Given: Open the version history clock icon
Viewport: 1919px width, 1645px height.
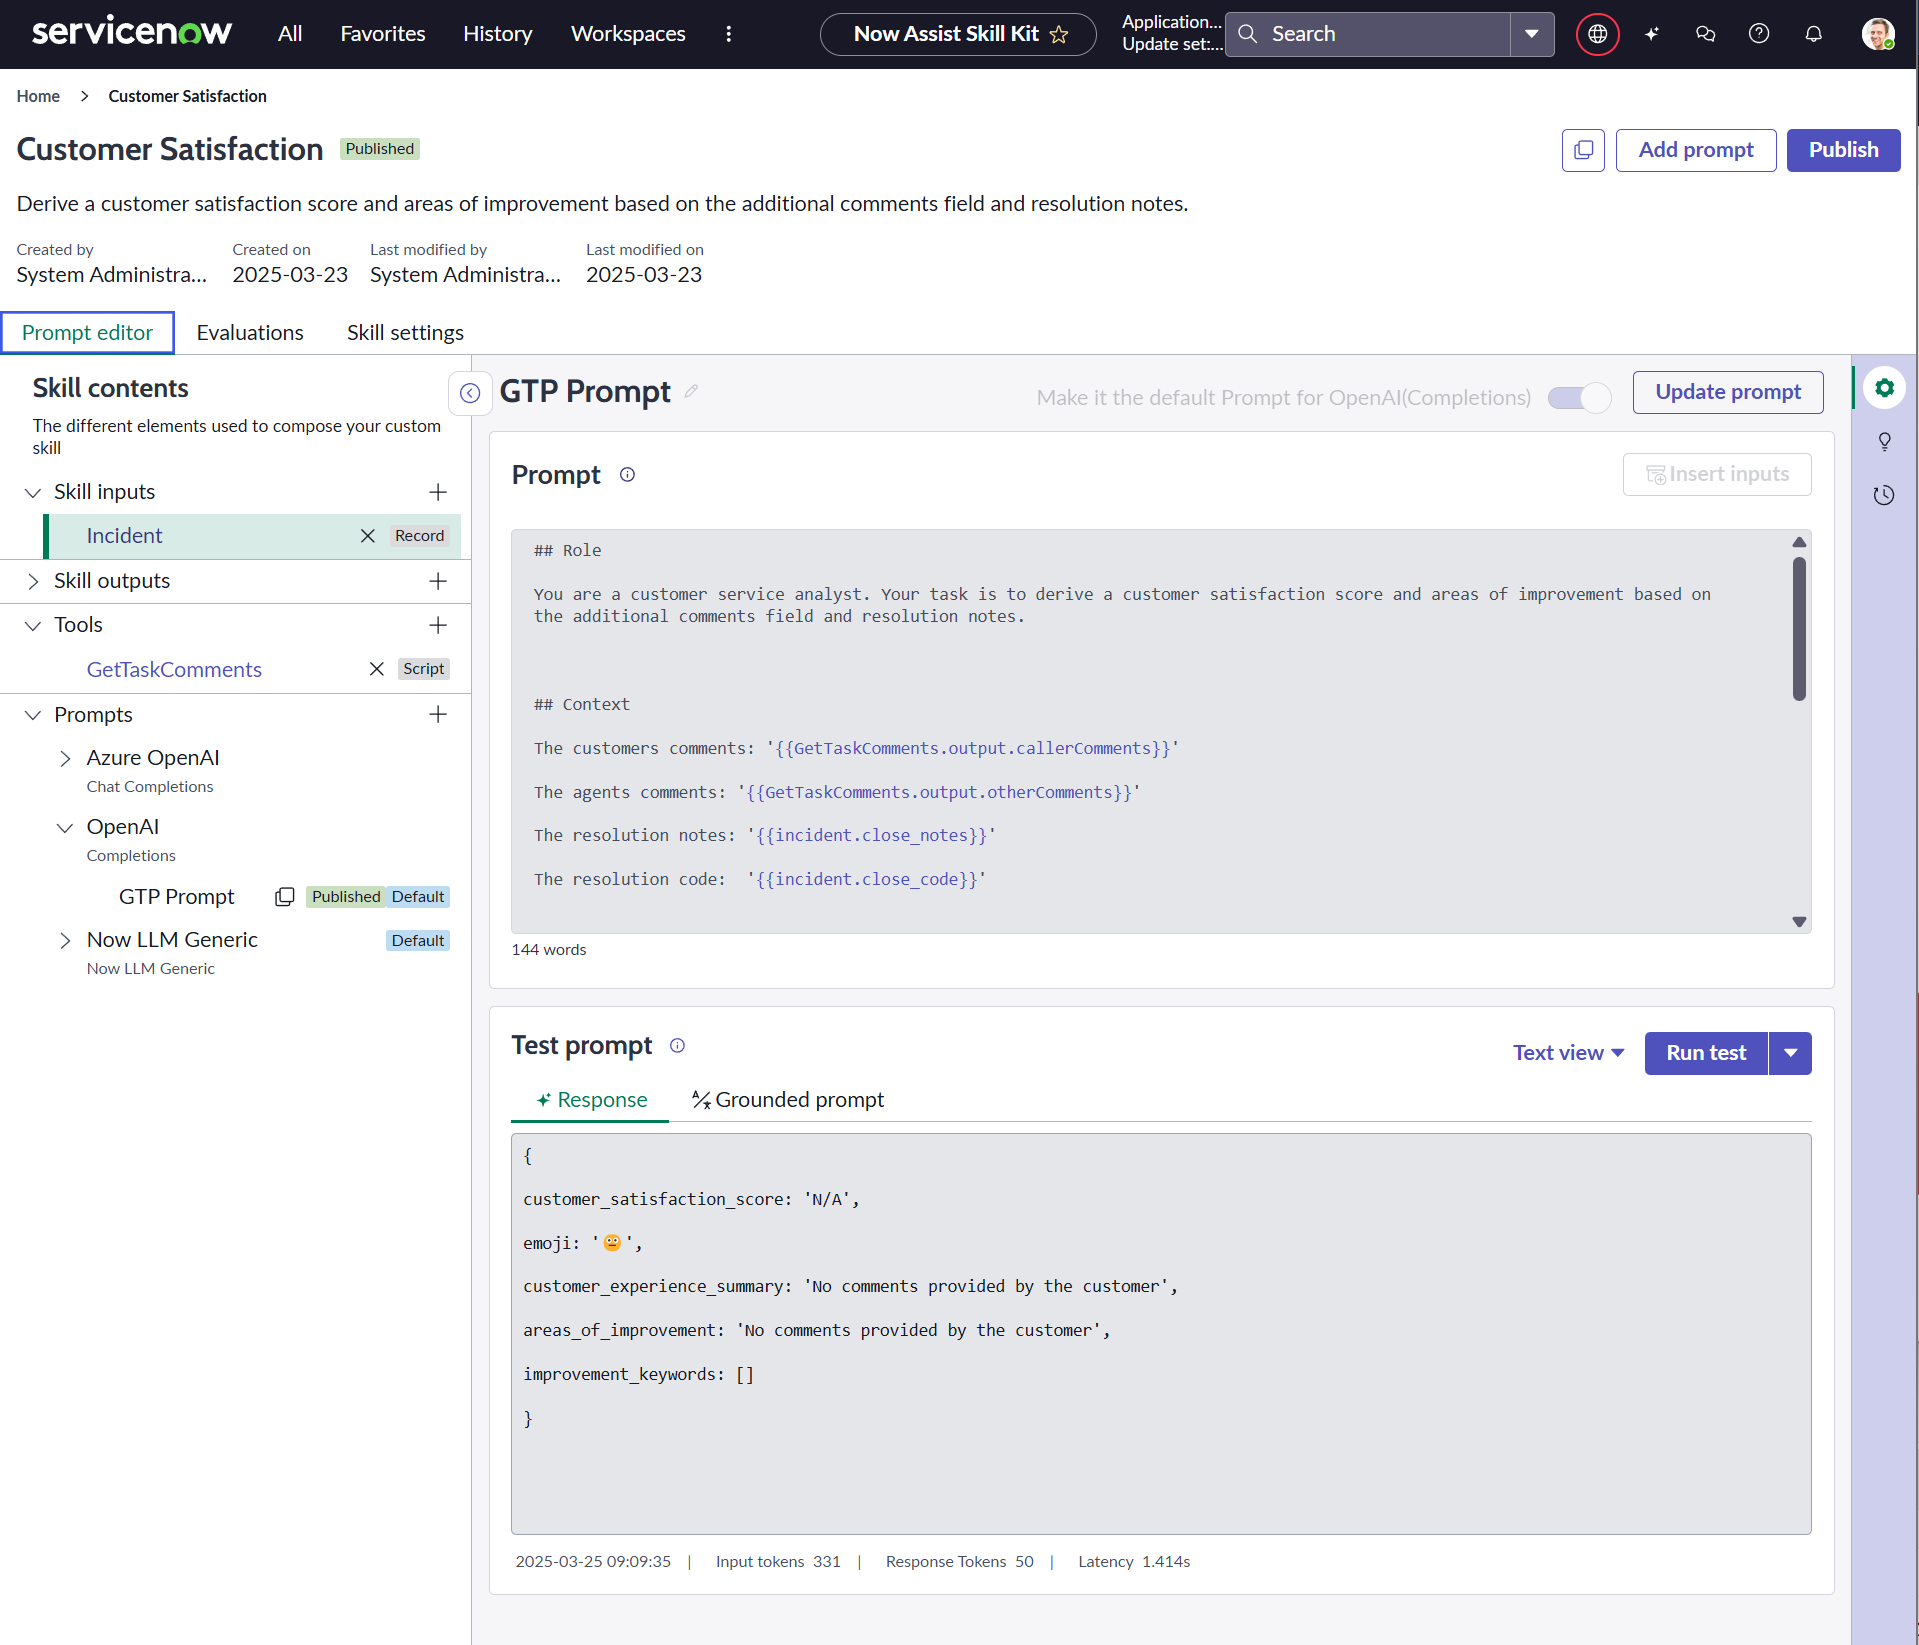Looking at the screenshot, I should pyautogui.click(x=1886, y=494).
